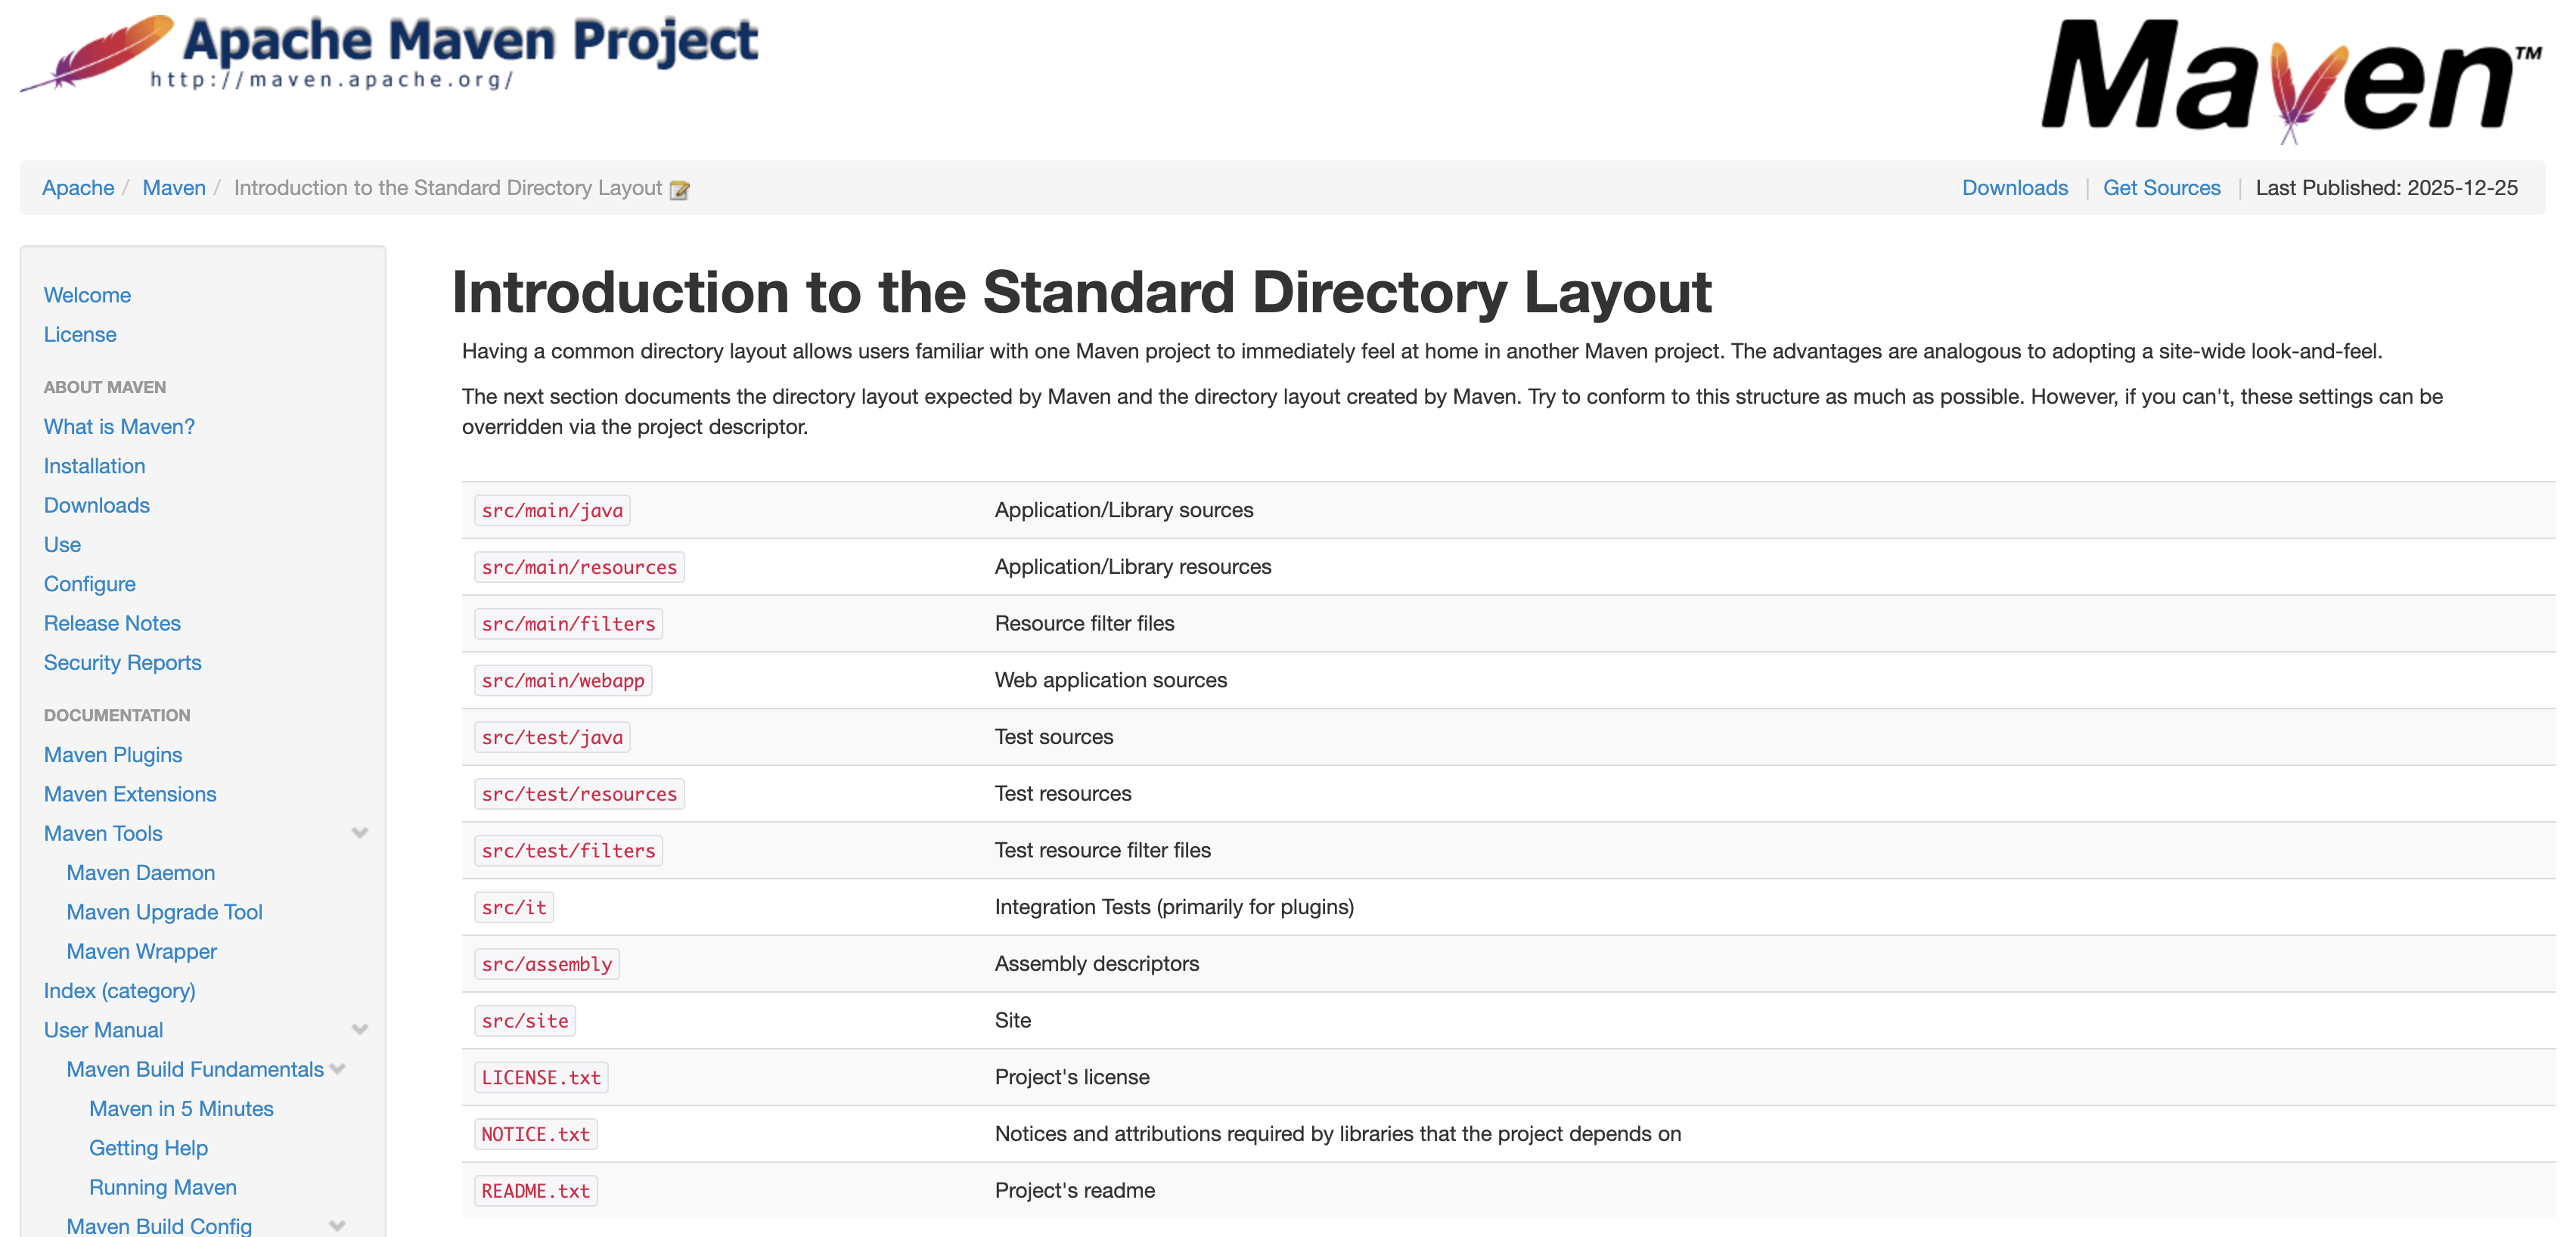2576x1237 pixels.
Task: Open the License page link
Action: click(x=80, y=335)
